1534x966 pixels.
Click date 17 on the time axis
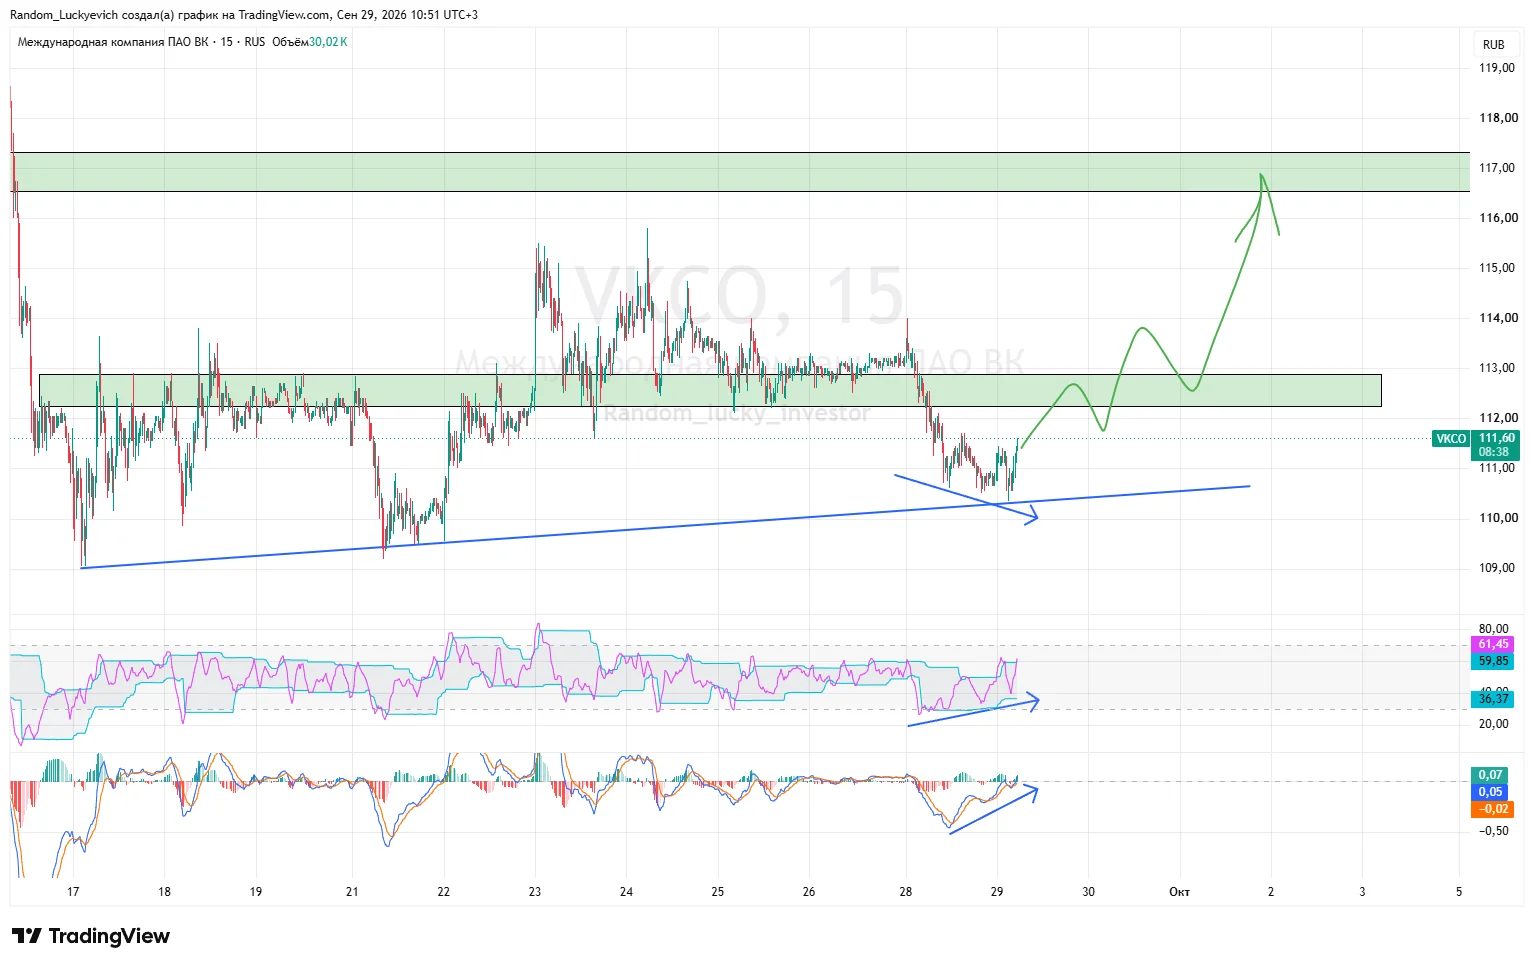click(73, 892)
